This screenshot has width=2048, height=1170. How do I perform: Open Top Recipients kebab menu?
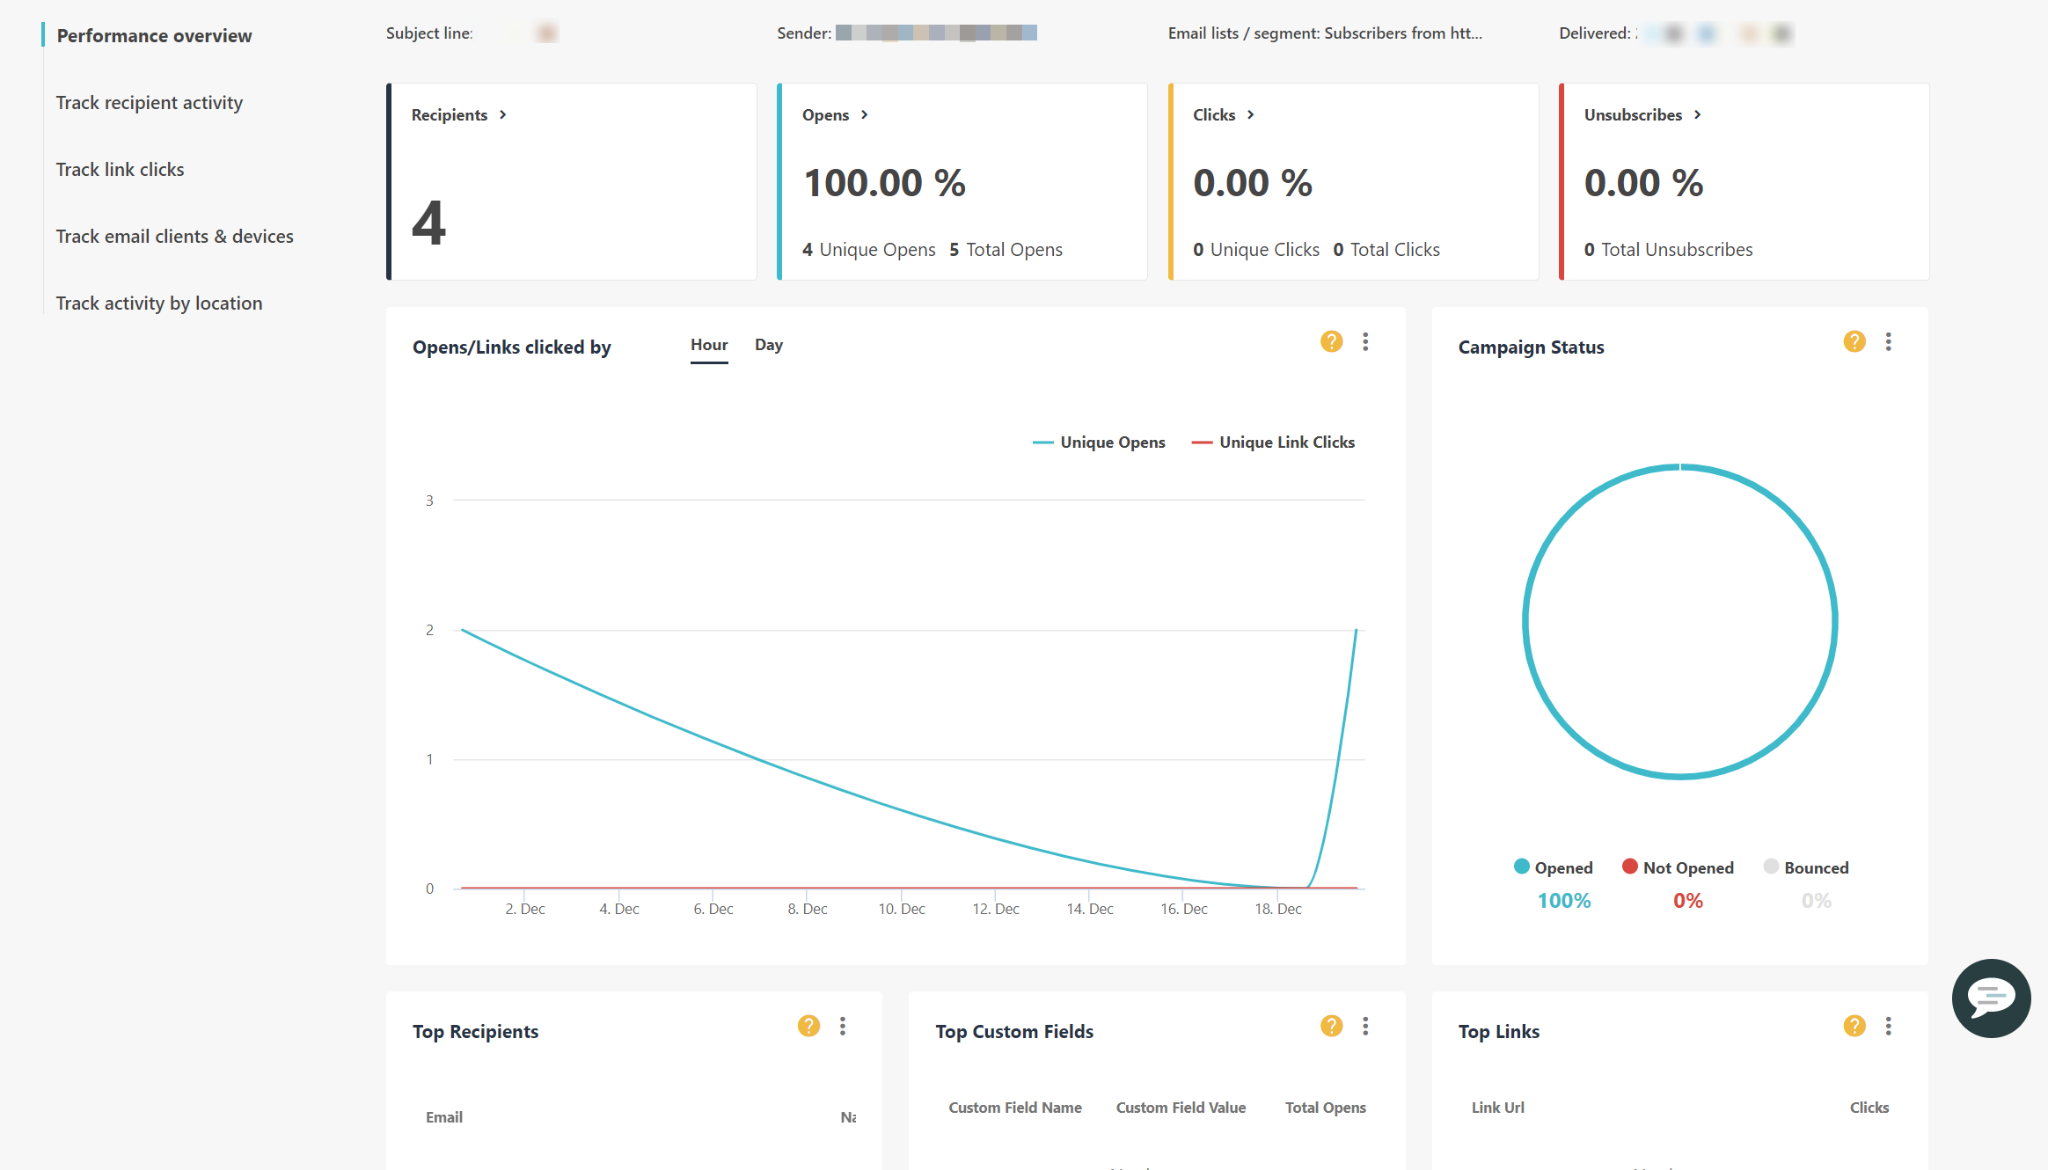(842, 1026)
